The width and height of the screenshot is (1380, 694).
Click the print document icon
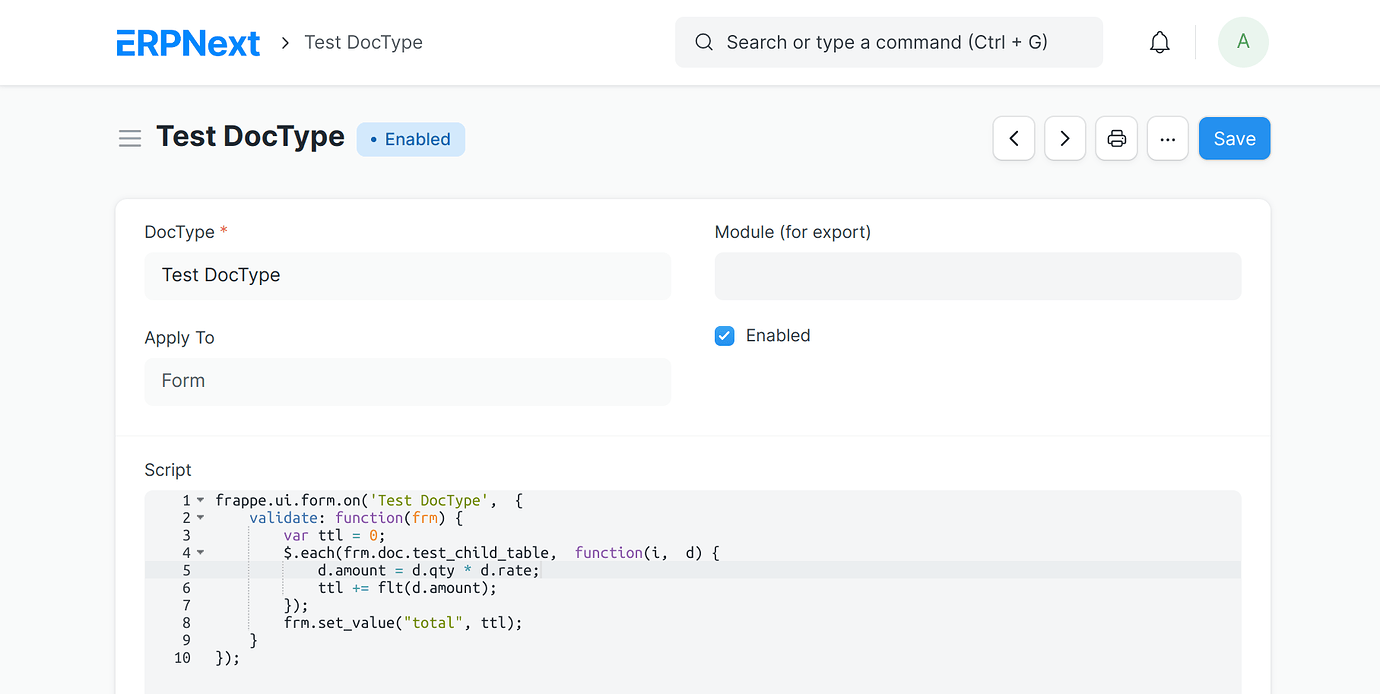pyautogui.click(x=1116, y=138)
